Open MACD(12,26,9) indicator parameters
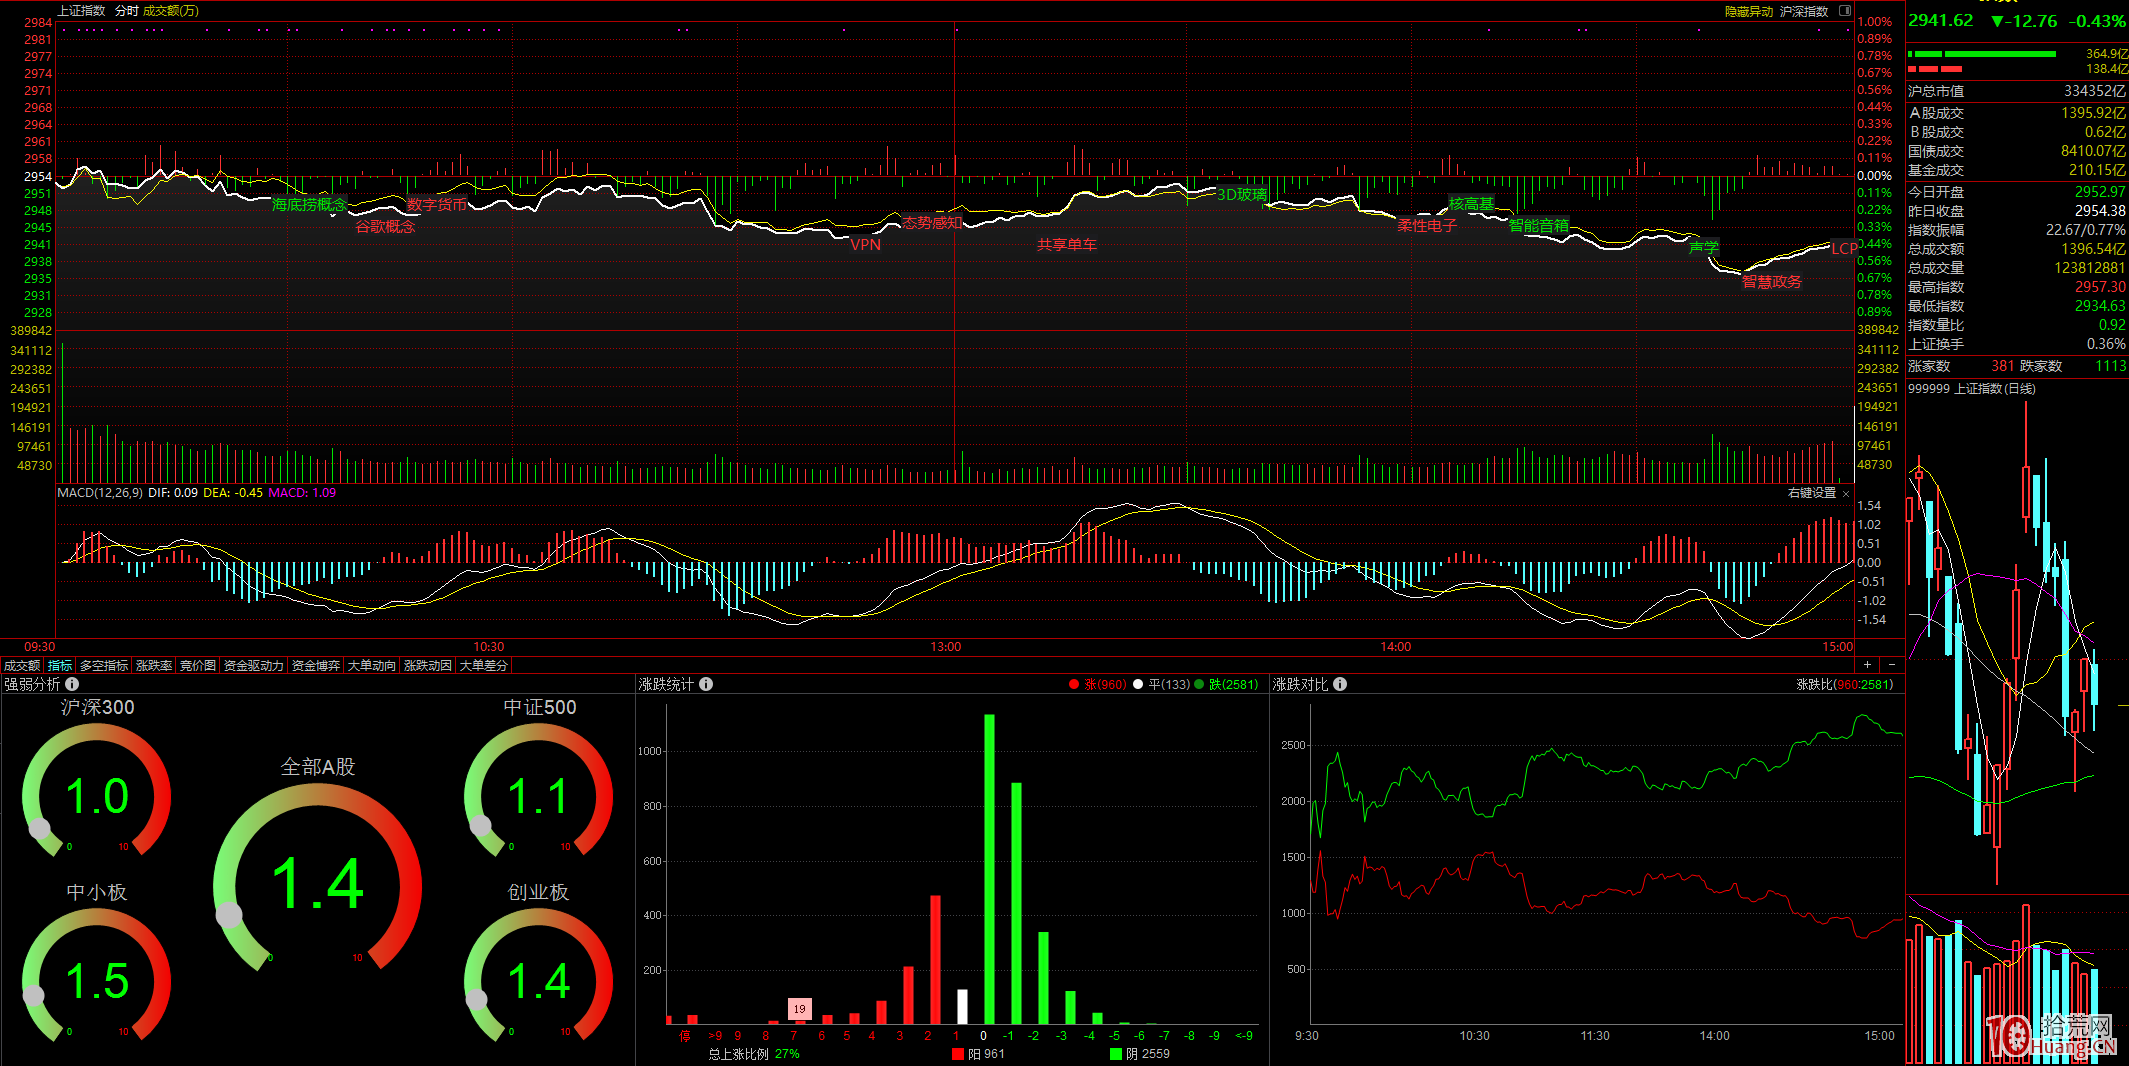Screen dimensions: 2129x1066 coord(100,493)
